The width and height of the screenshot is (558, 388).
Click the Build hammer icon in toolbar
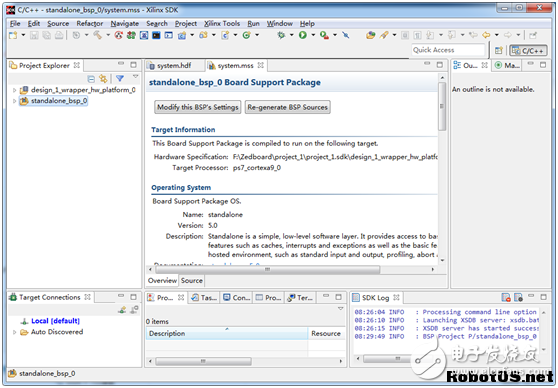98,35
